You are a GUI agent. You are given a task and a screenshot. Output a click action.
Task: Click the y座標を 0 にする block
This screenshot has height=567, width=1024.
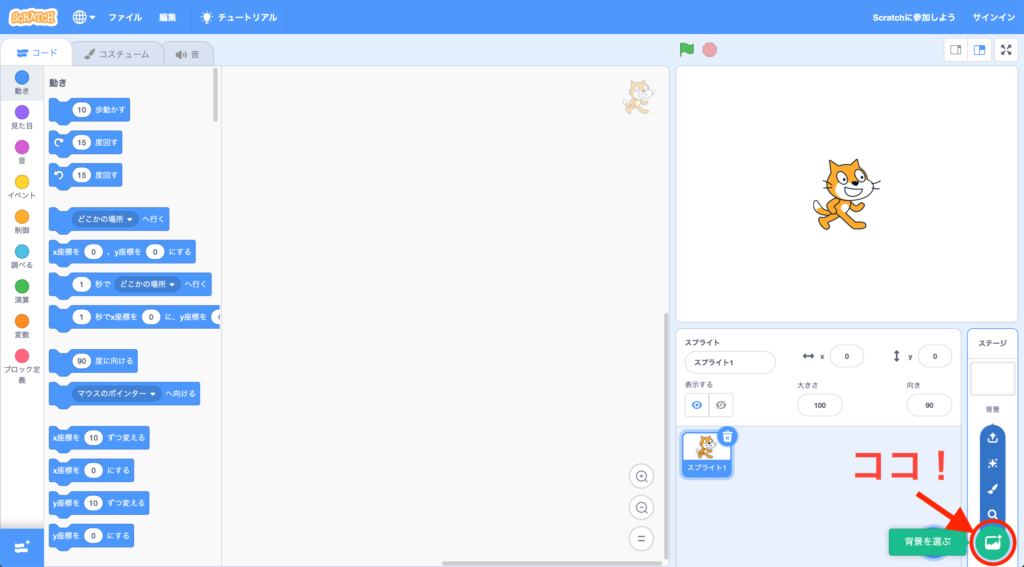pos(91,536)
